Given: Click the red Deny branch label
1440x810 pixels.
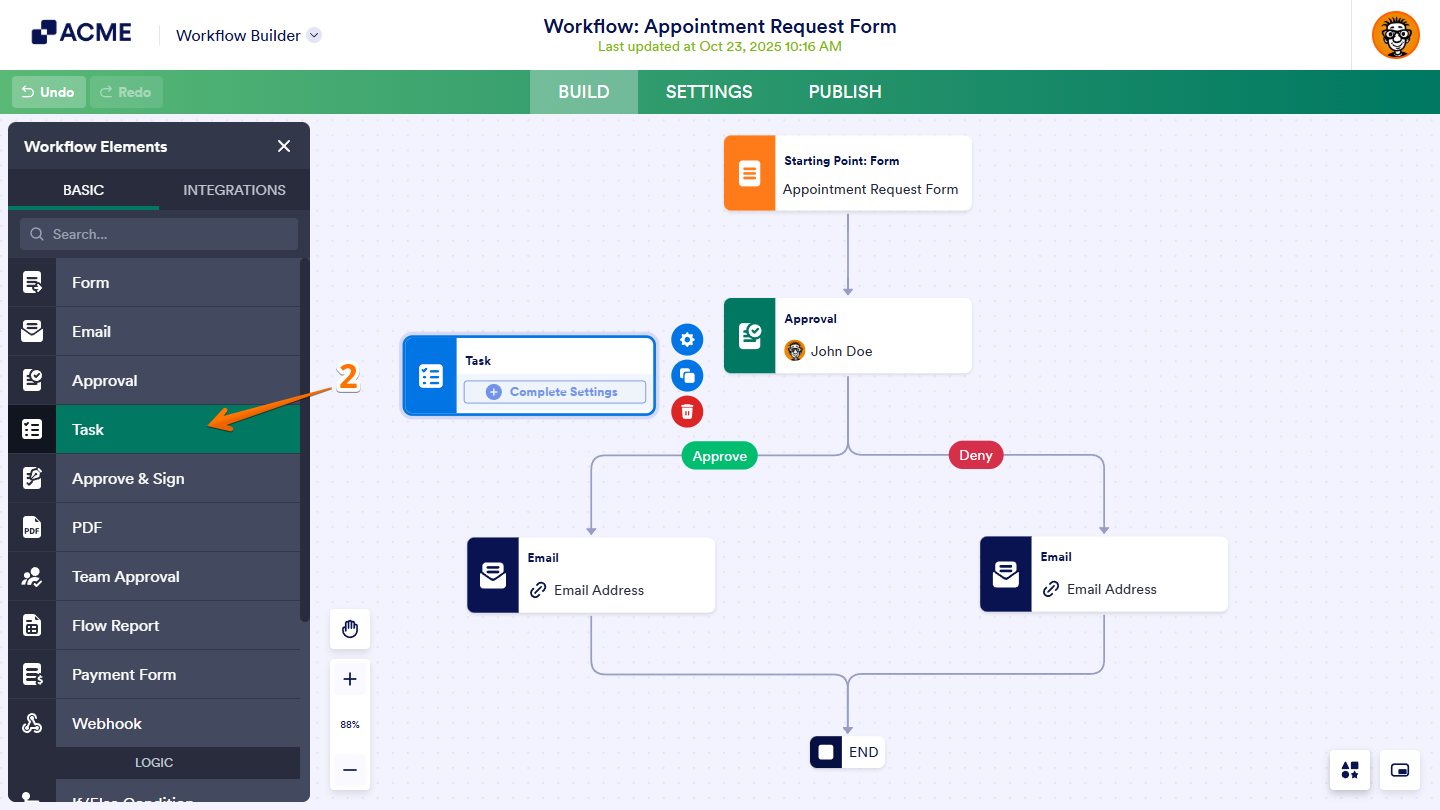Looking at the screenshot, I should click(976, 455).
